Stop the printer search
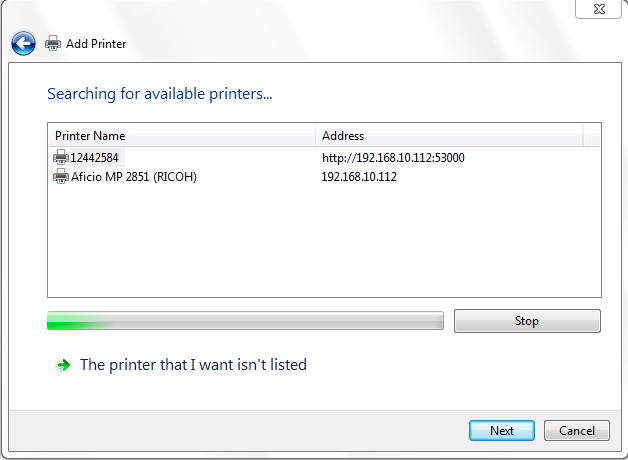This screenshot has height=460, width=628. [527, 321]
